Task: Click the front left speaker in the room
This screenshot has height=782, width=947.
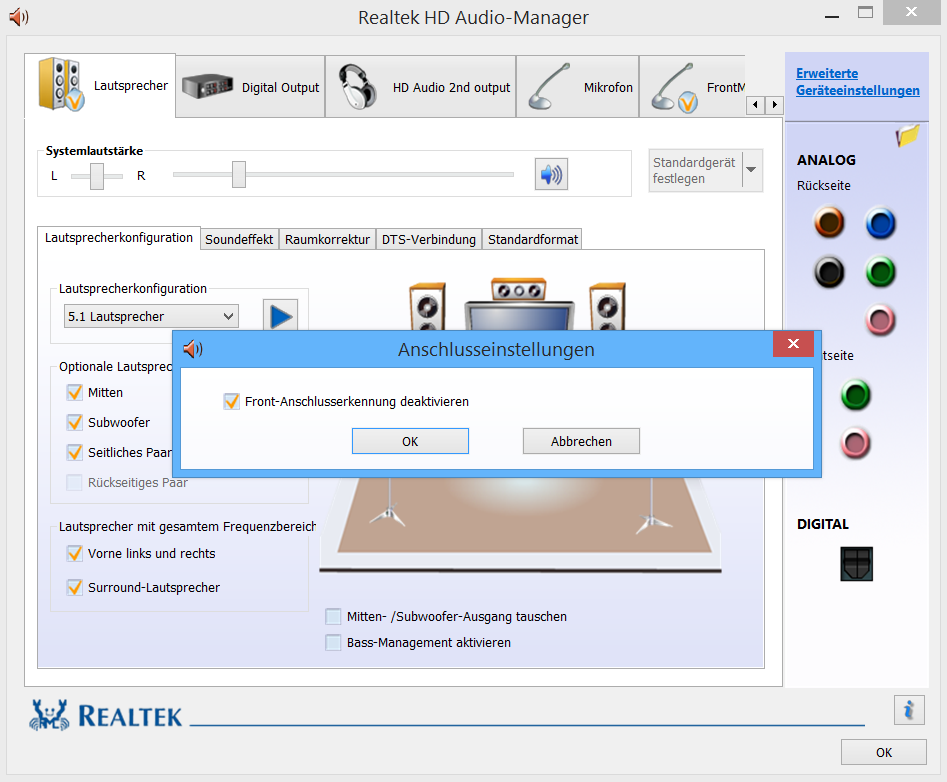Action: [x=428, y=306]
